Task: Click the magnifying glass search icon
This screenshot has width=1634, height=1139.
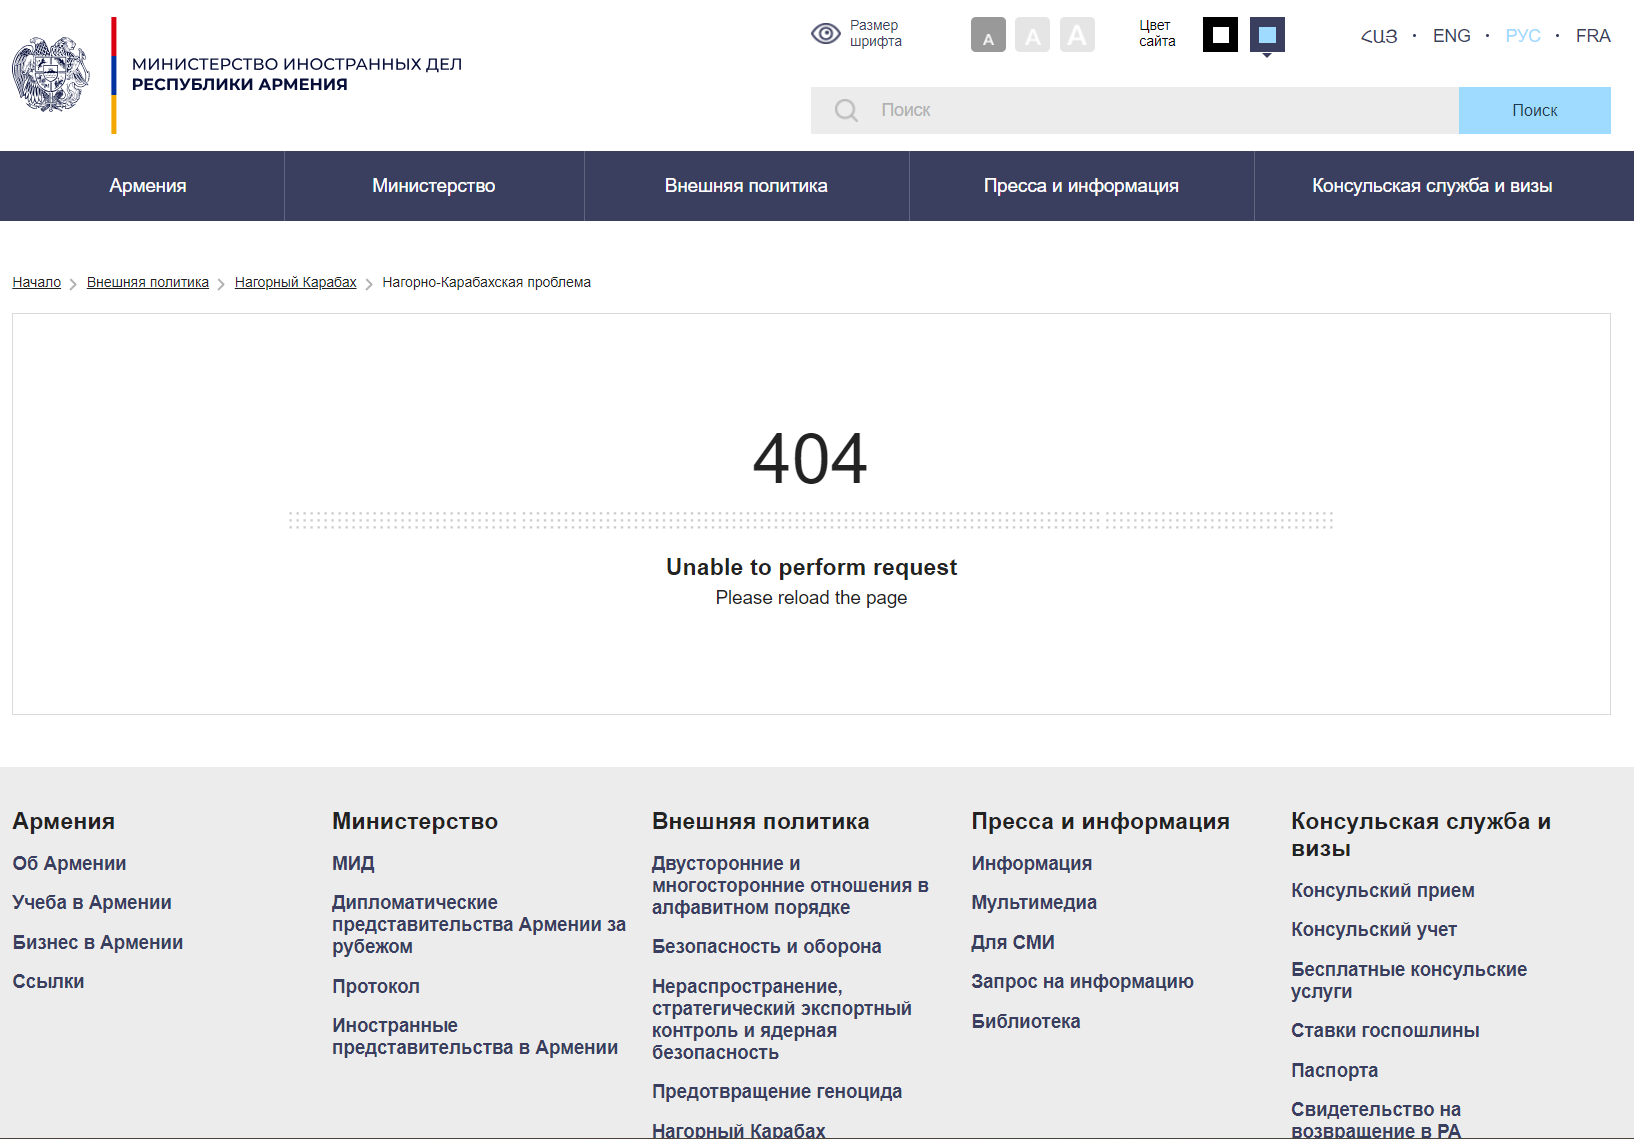Action: click(846, 110)
